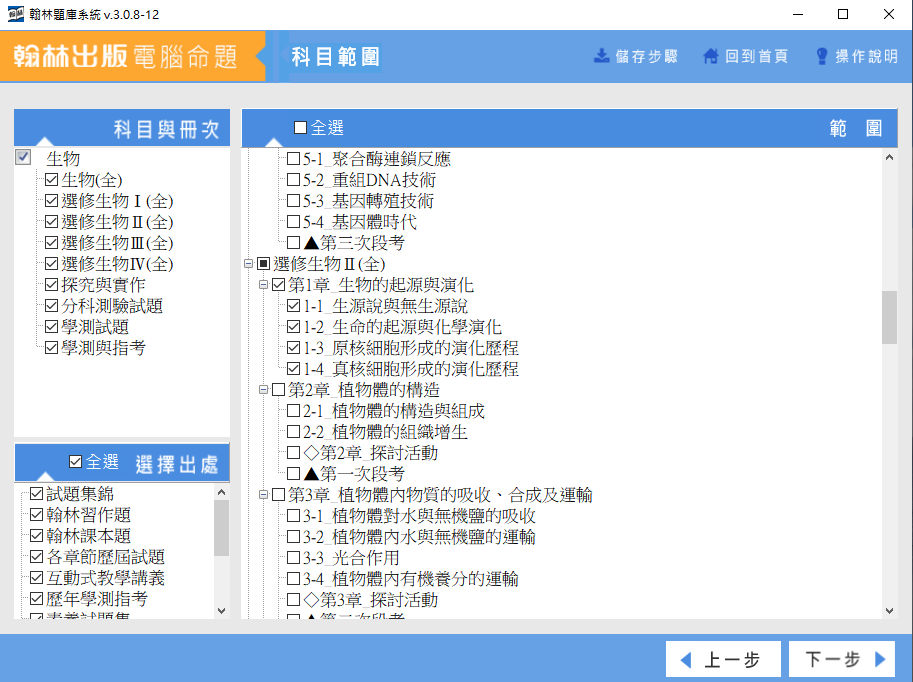The height and width of the screenshot is (682, 913).
Task: Toggle the 全選 checkbox in range header
Action: pyautogui.click(x=300, y=128)
